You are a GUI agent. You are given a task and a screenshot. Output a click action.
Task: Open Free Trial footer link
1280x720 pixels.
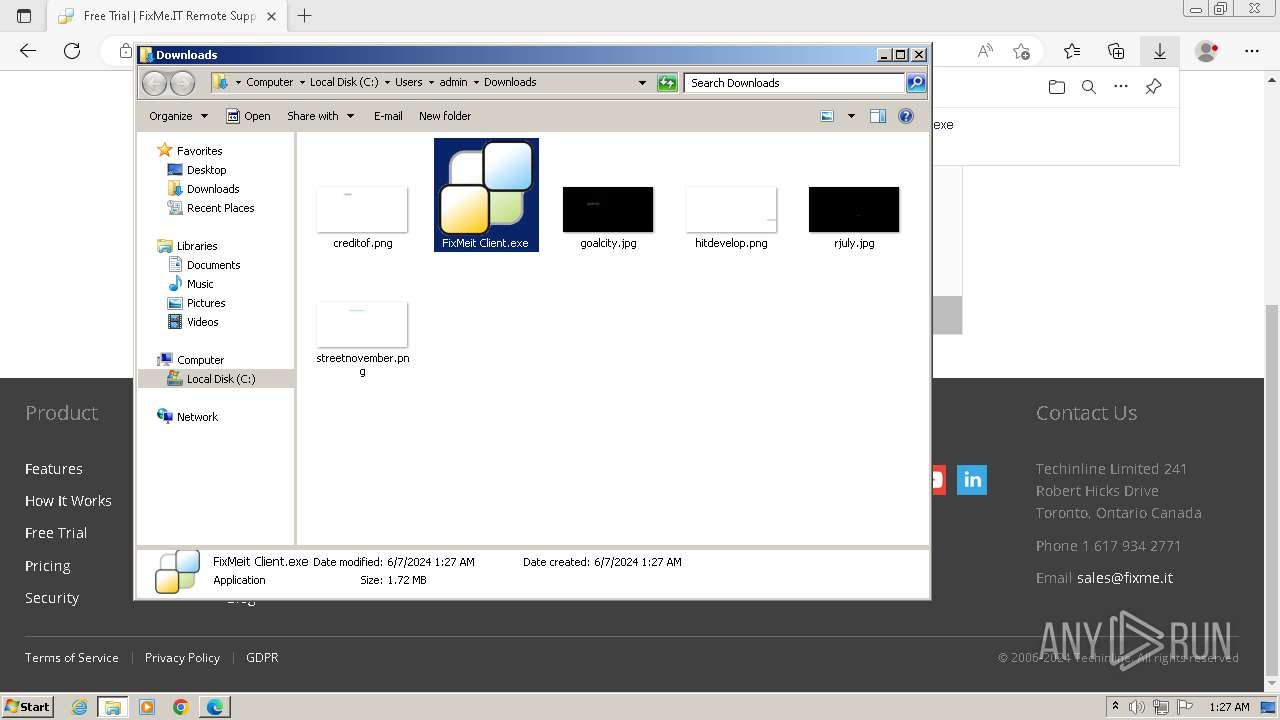[x=56, y=533]
